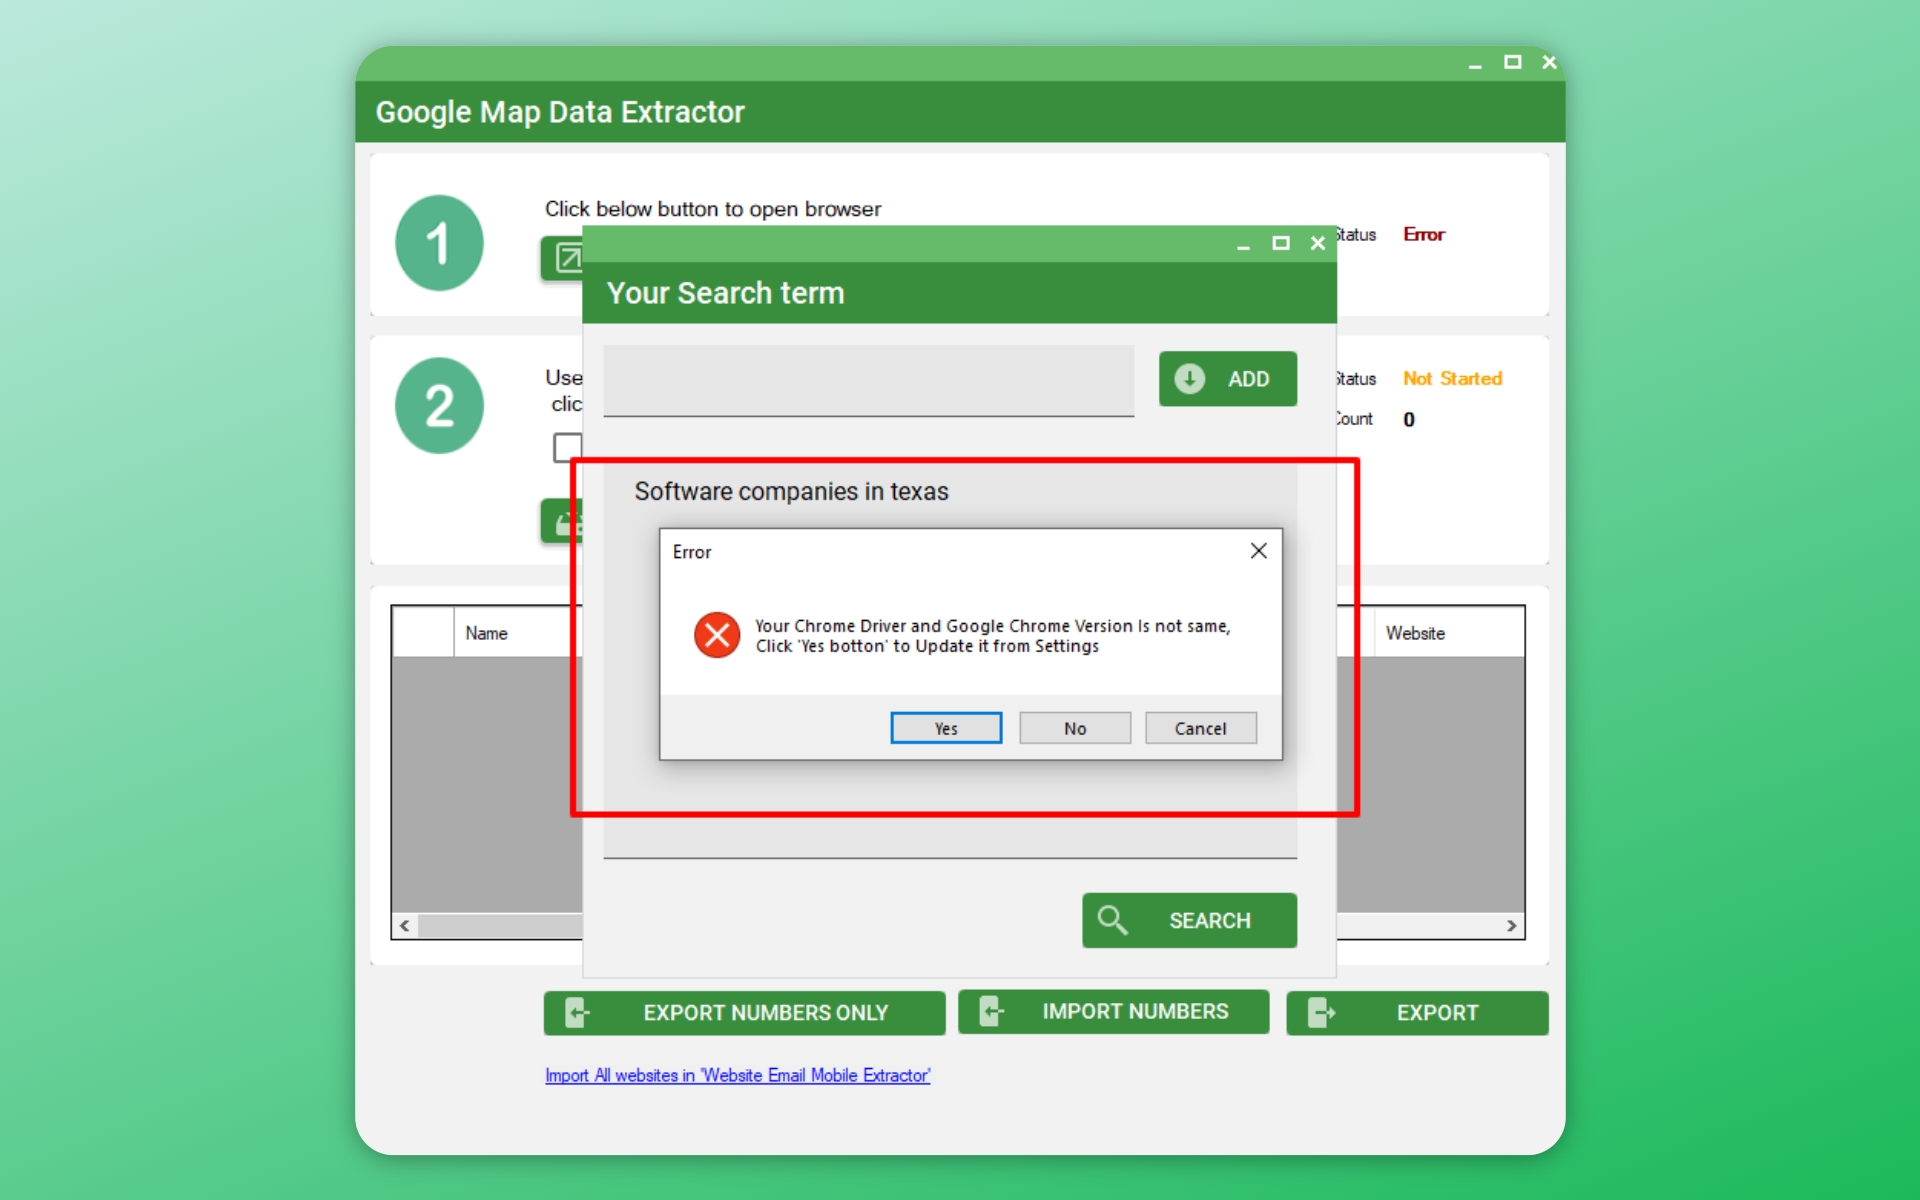1920x1200 pixels.
Task: Click the Website column header
Action: point(1414,633)
